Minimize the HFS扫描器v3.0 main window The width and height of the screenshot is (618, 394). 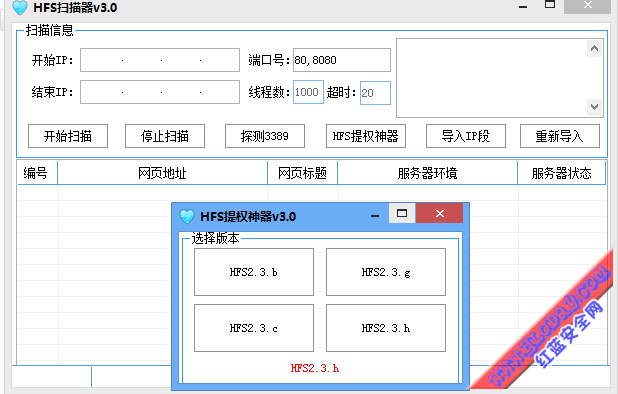pyautogui.click(x=523, y=6)
